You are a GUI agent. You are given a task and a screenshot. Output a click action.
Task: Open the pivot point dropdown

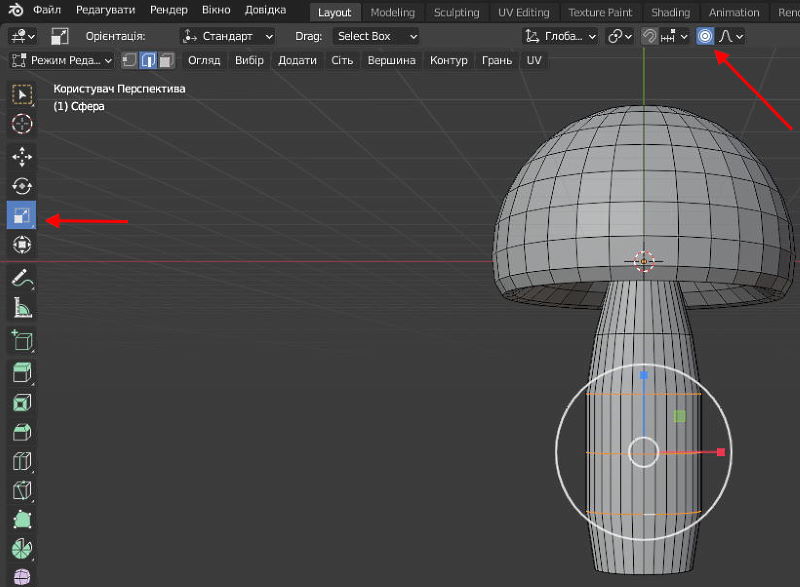(x=620, y=36)
